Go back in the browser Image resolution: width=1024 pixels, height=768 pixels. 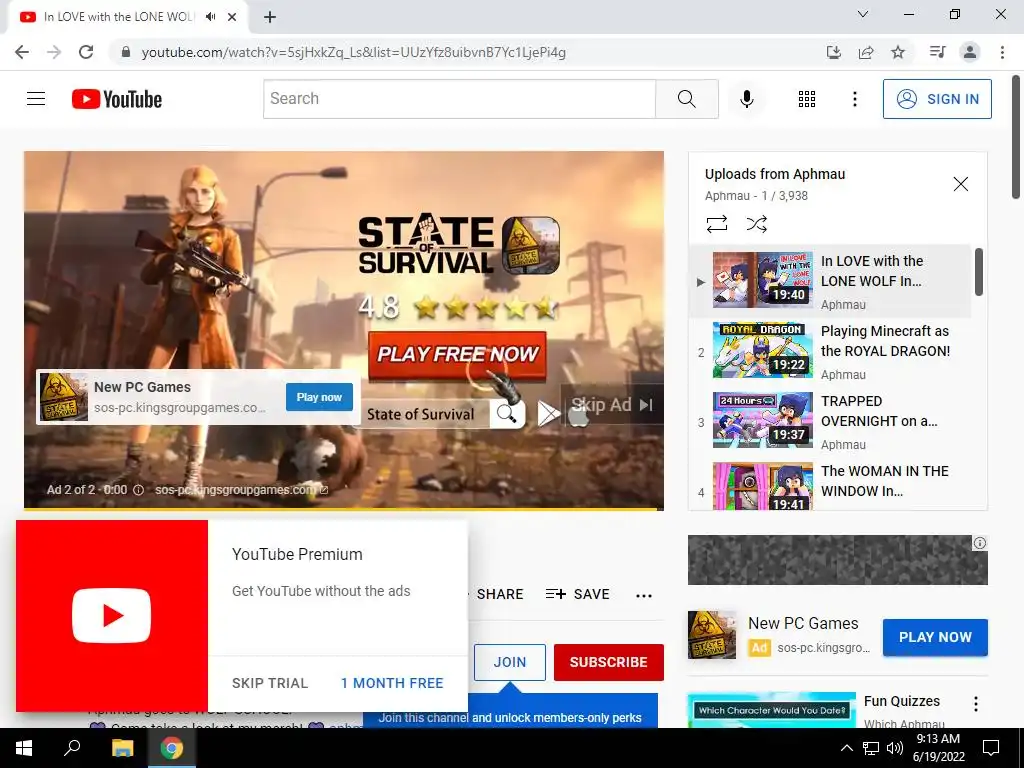22,52
